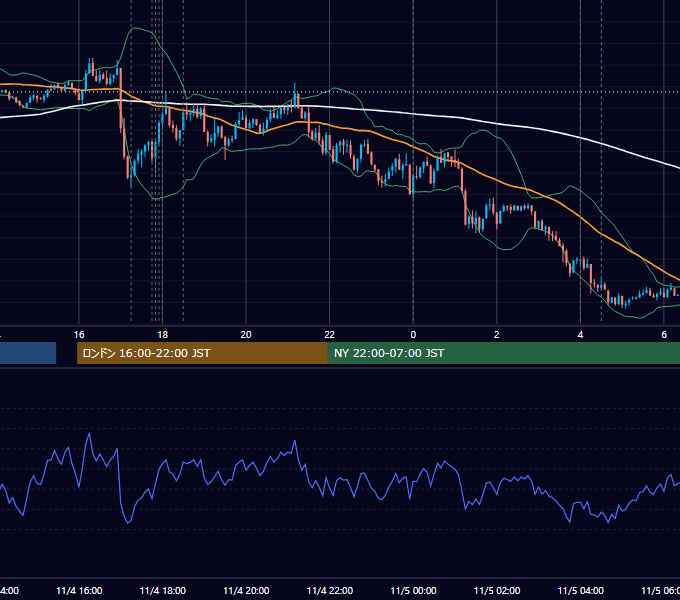Click the ロンドン 16:00-22:00 JST session bar
Viewport: 680px width, 600px height.
(202, 353)
